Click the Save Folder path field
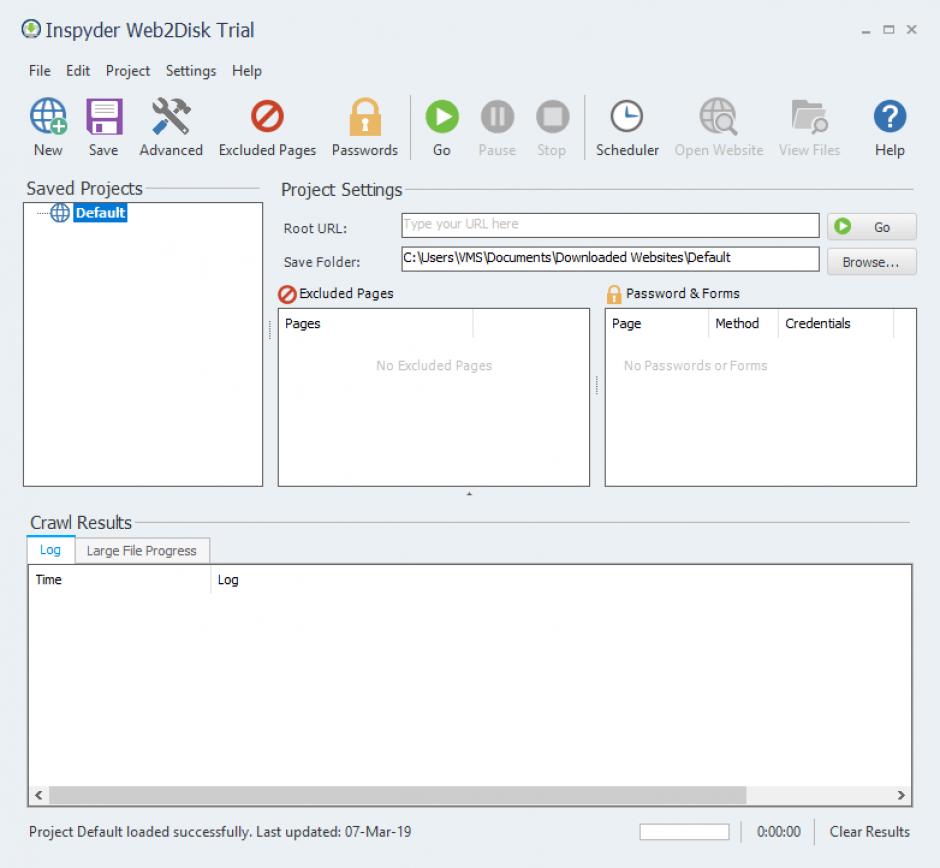940x868 pixels. (x=610, y=258)
